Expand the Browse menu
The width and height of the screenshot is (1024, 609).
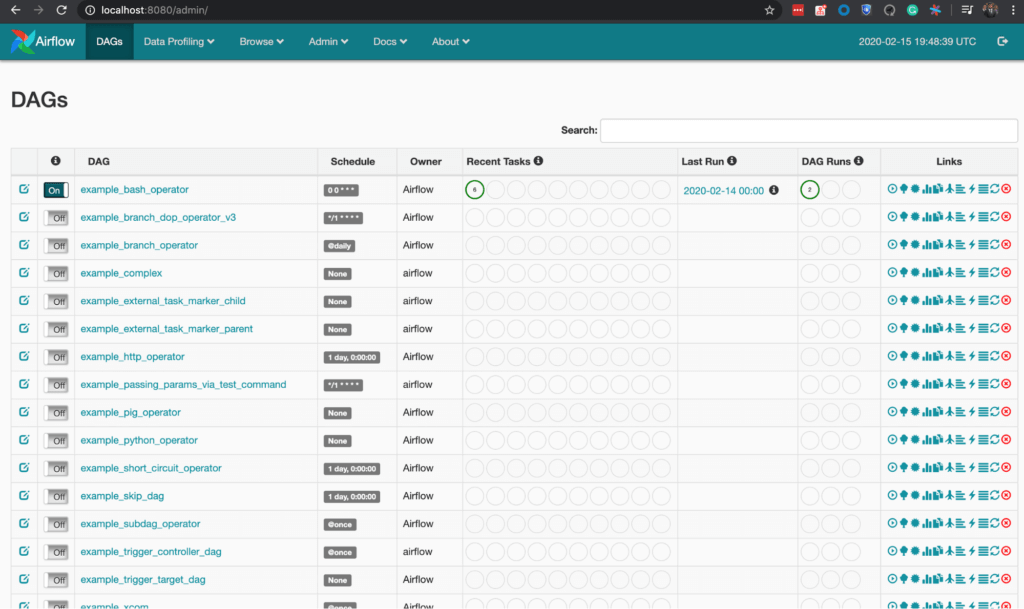click(x=261, y=41)
